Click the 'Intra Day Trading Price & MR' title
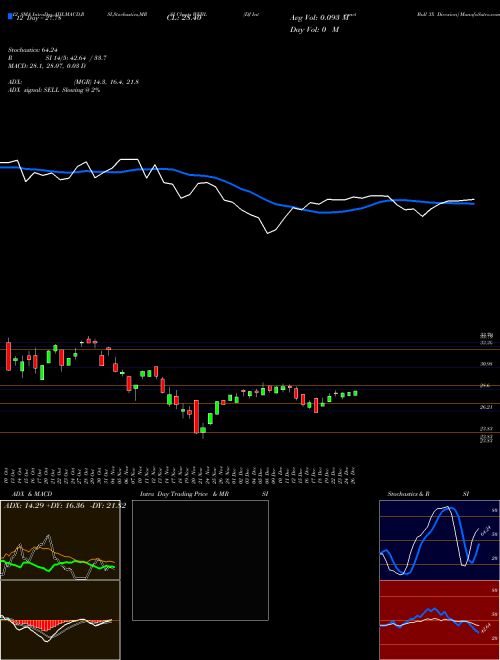Viewport: 500px width, 660px height. click(184, 494)
